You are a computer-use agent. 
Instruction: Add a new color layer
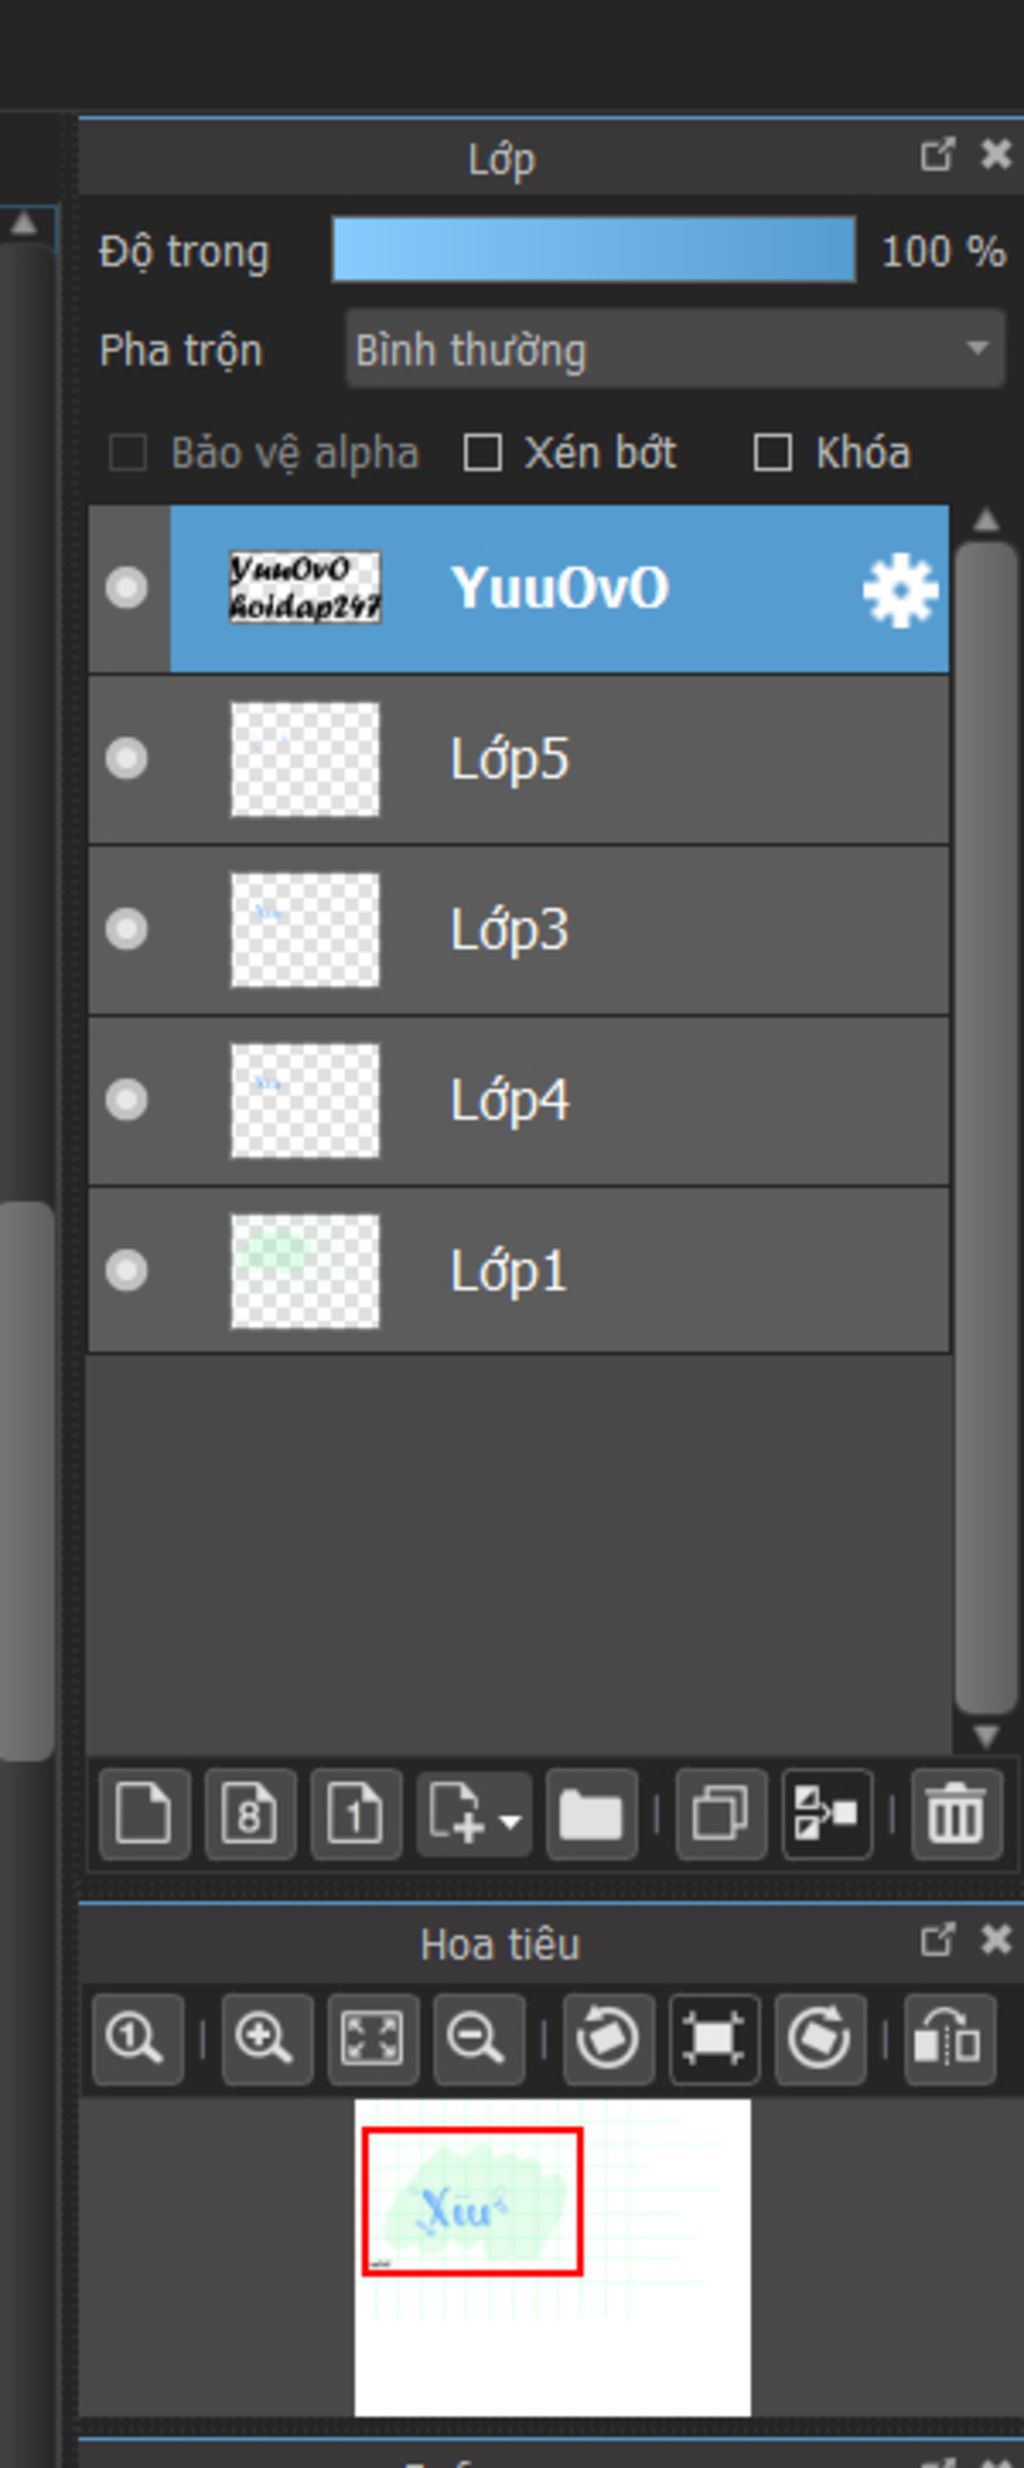tap(144, 1813)
